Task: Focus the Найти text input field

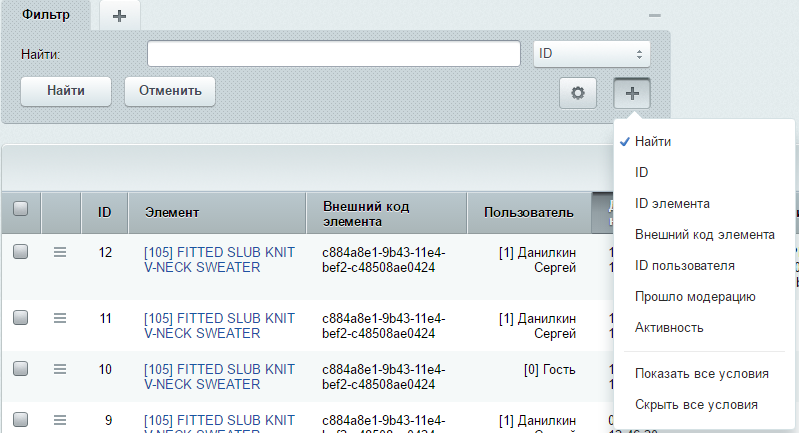Action: click(334, 53)
